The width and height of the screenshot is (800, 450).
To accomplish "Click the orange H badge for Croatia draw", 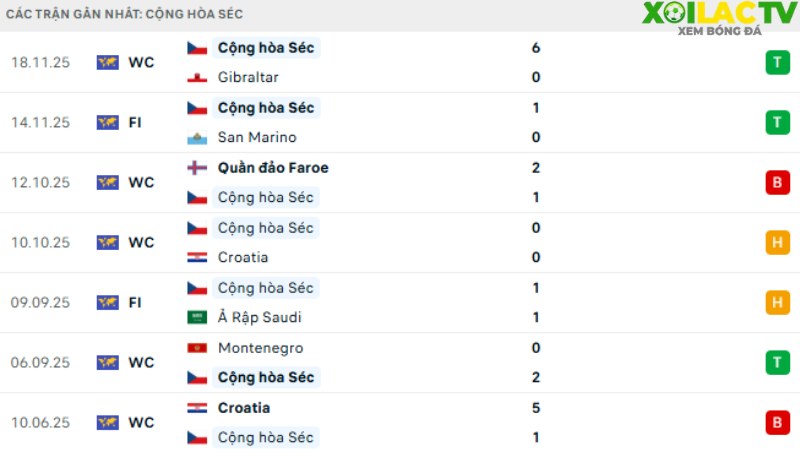I will point(777,242).
